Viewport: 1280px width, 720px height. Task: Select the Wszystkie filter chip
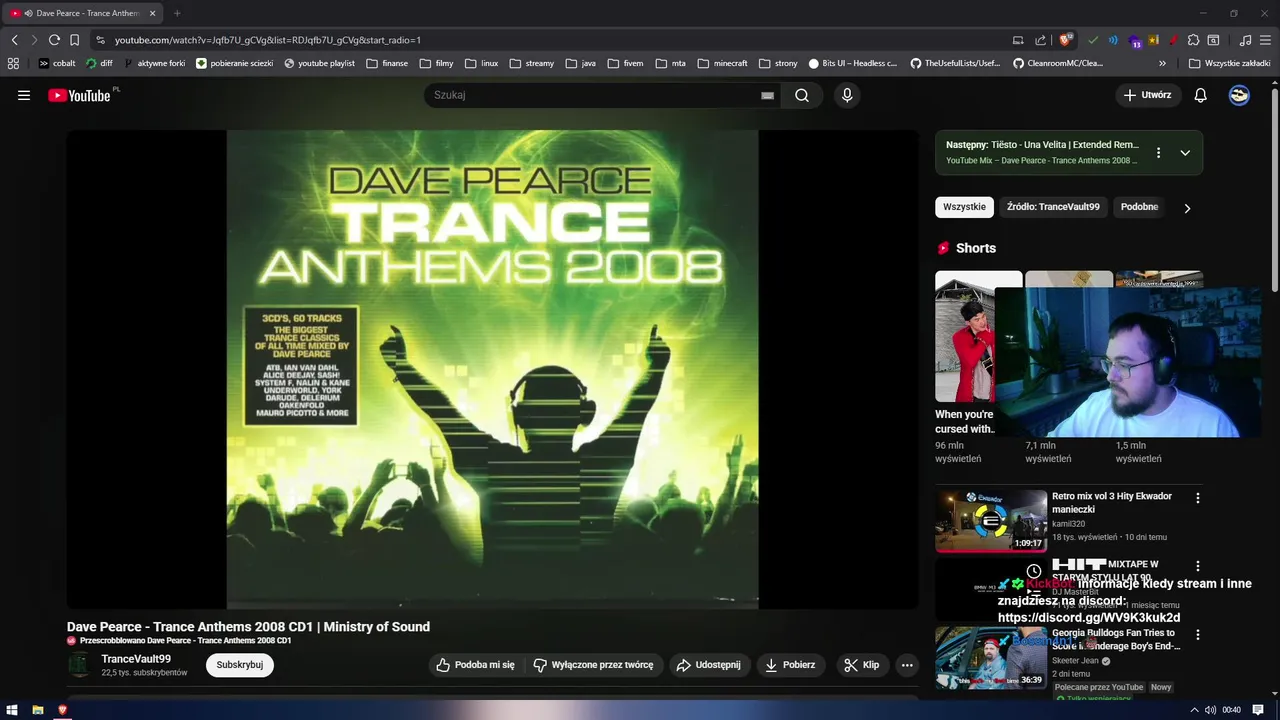(964, 207)
